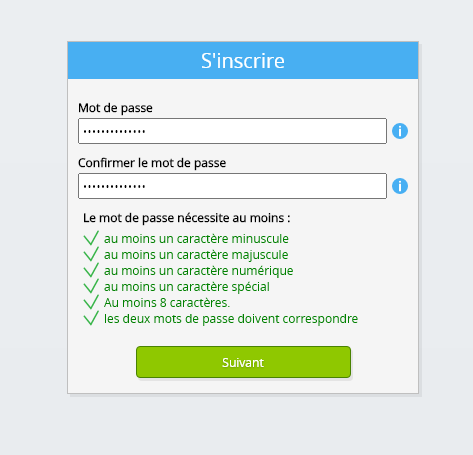Select "au moins un caractère numérique" text
The width and height of the screenshot is (473, 455).
click(x=199, y=271)
